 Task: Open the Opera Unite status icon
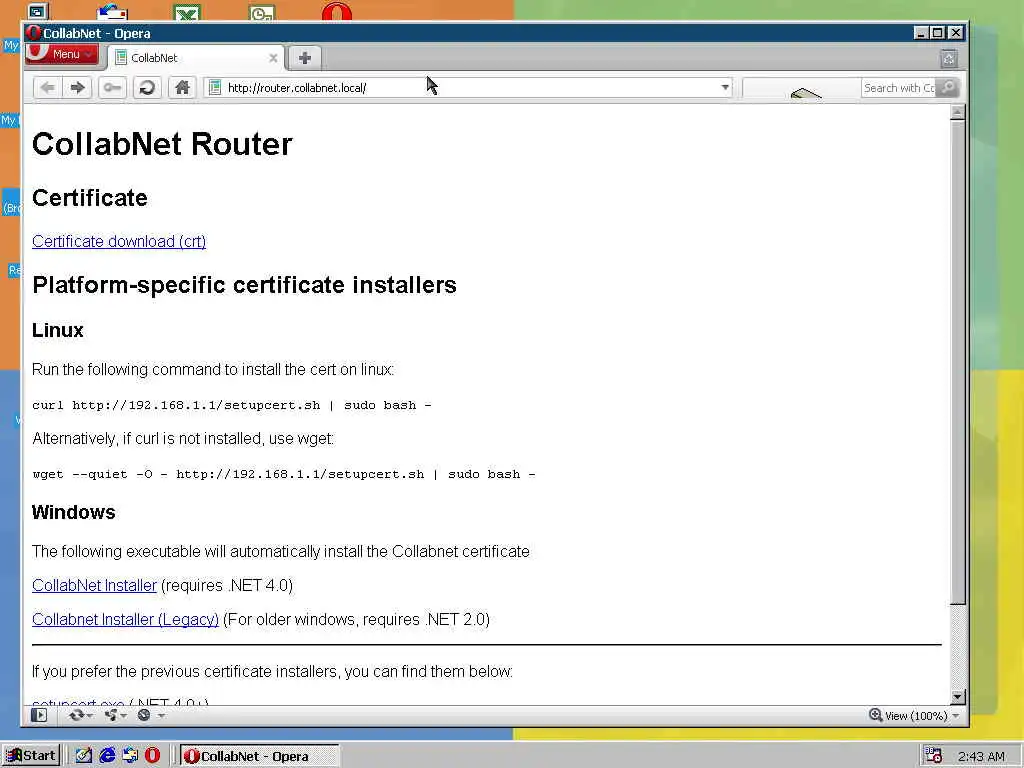111,715
